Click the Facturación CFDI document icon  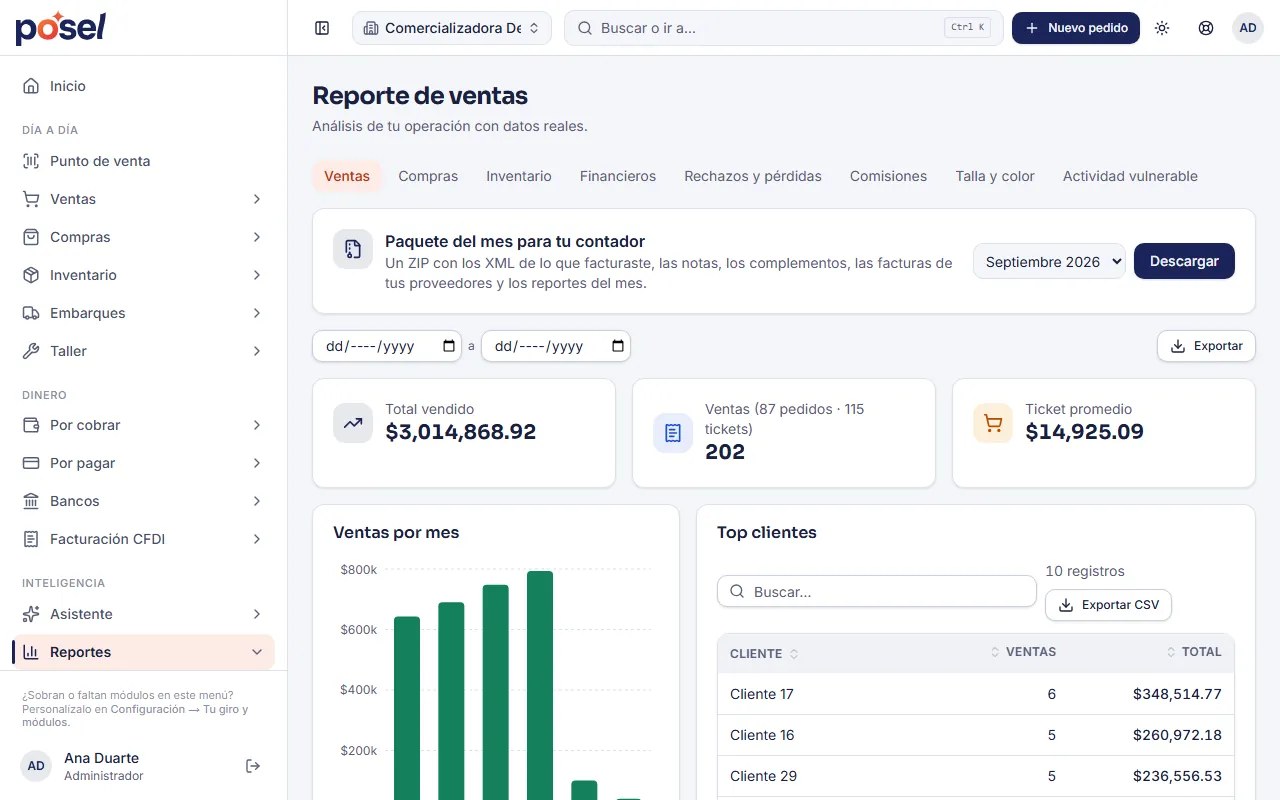pyautogui.click(x=32, y=539)
